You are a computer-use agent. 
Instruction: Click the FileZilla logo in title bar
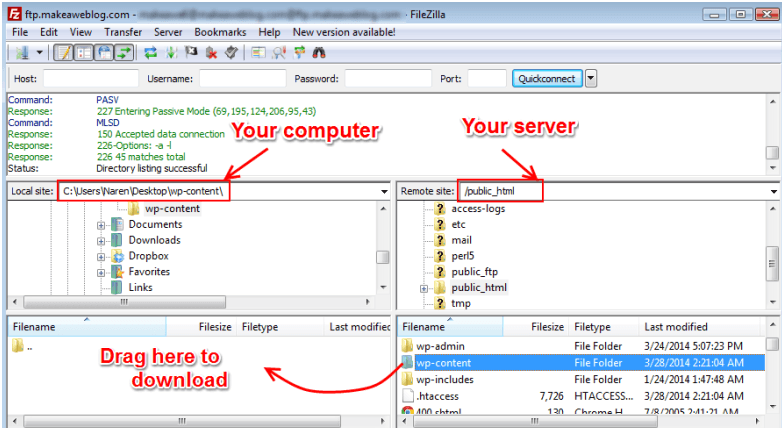(x=14, y=14)
